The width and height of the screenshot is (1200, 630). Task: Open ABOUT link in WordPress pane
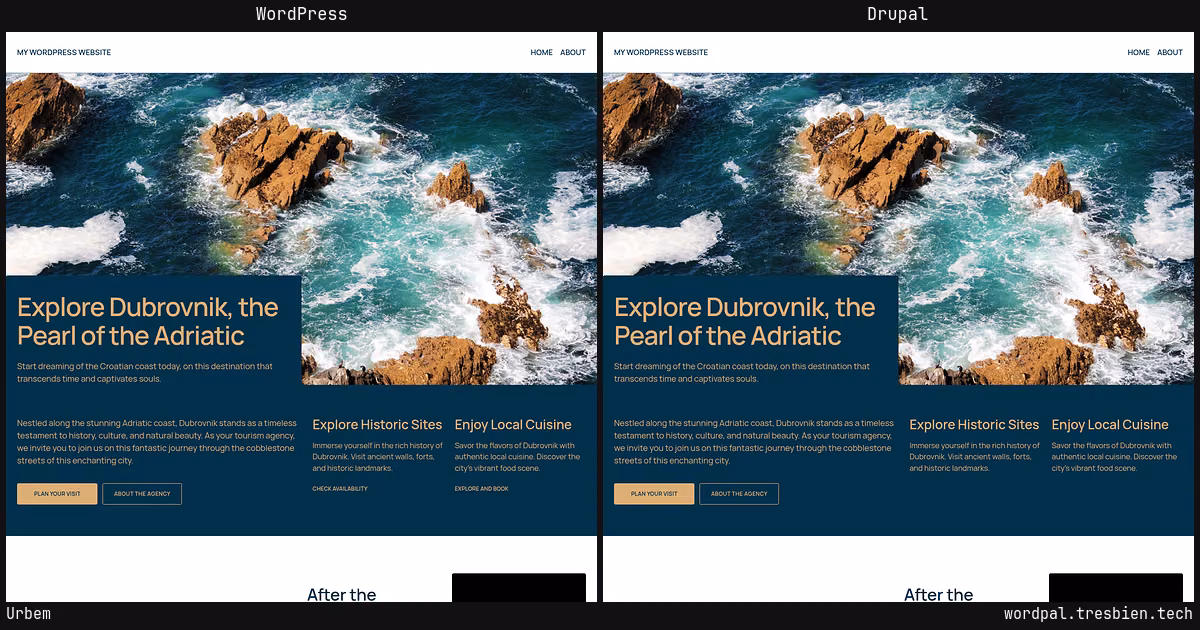tap(573, 52)
